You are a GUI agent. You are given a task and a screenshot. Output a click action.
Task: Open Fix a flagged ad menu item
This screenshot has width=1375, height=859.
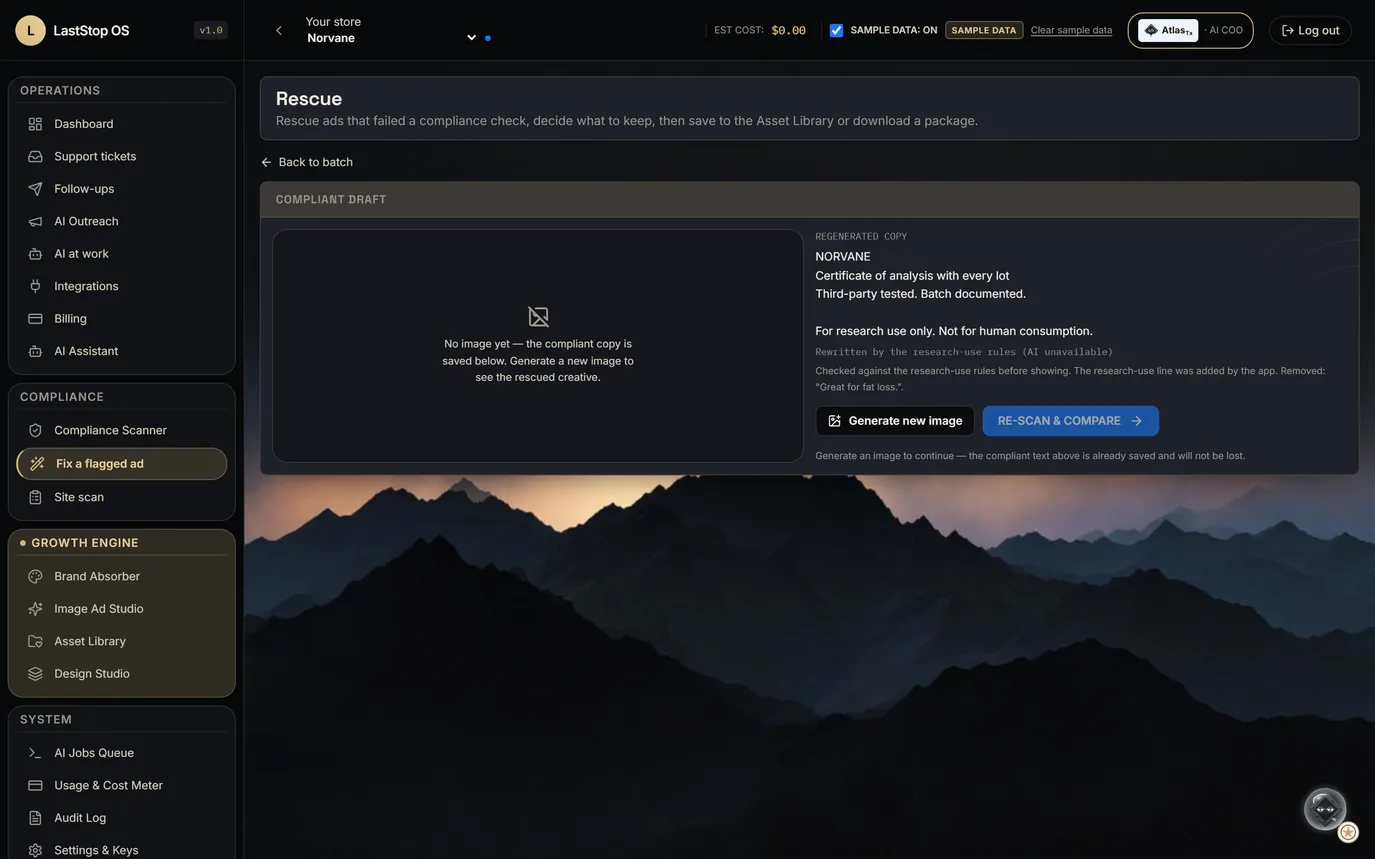click(122, 464)
